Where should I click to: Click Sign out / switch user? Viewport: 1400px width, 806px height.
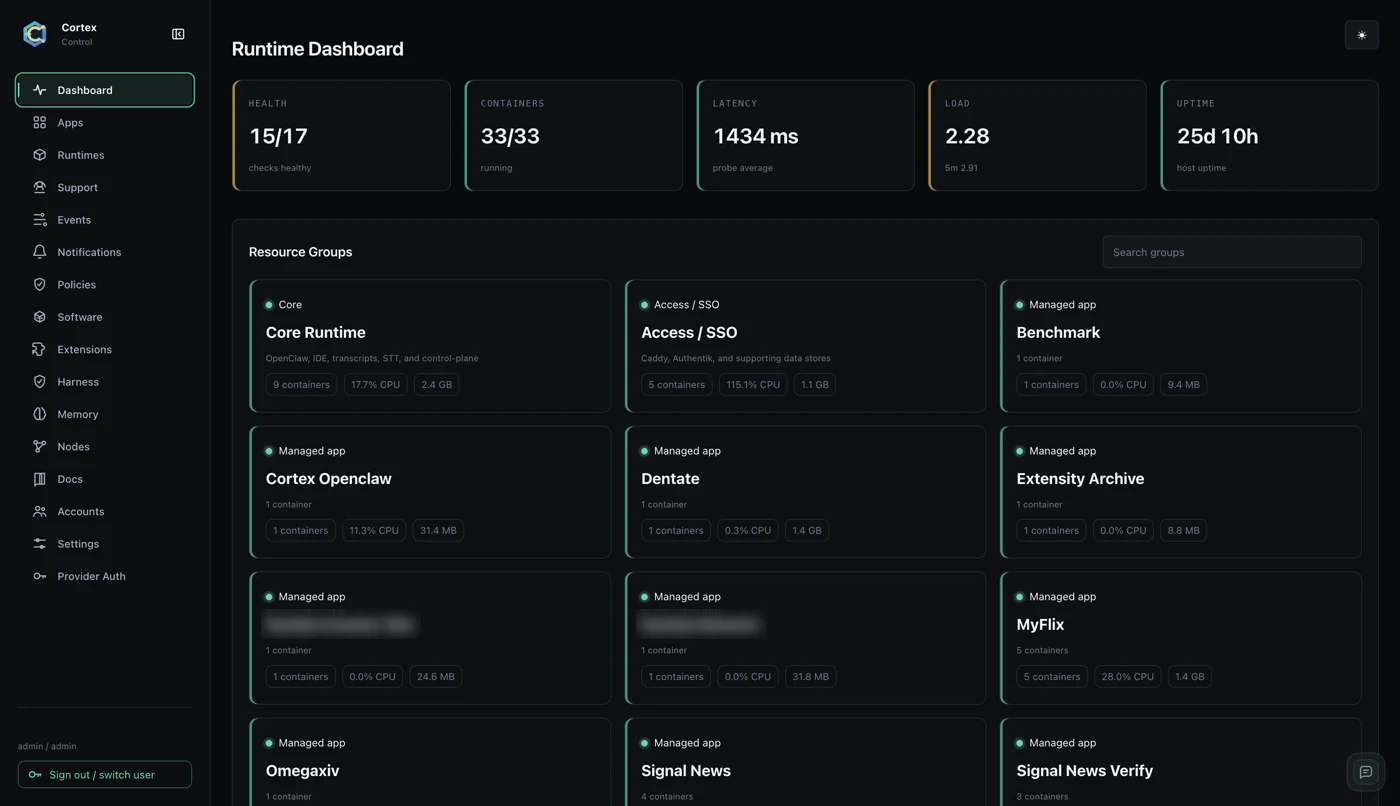pyautogui.click(x=105, y=774)
